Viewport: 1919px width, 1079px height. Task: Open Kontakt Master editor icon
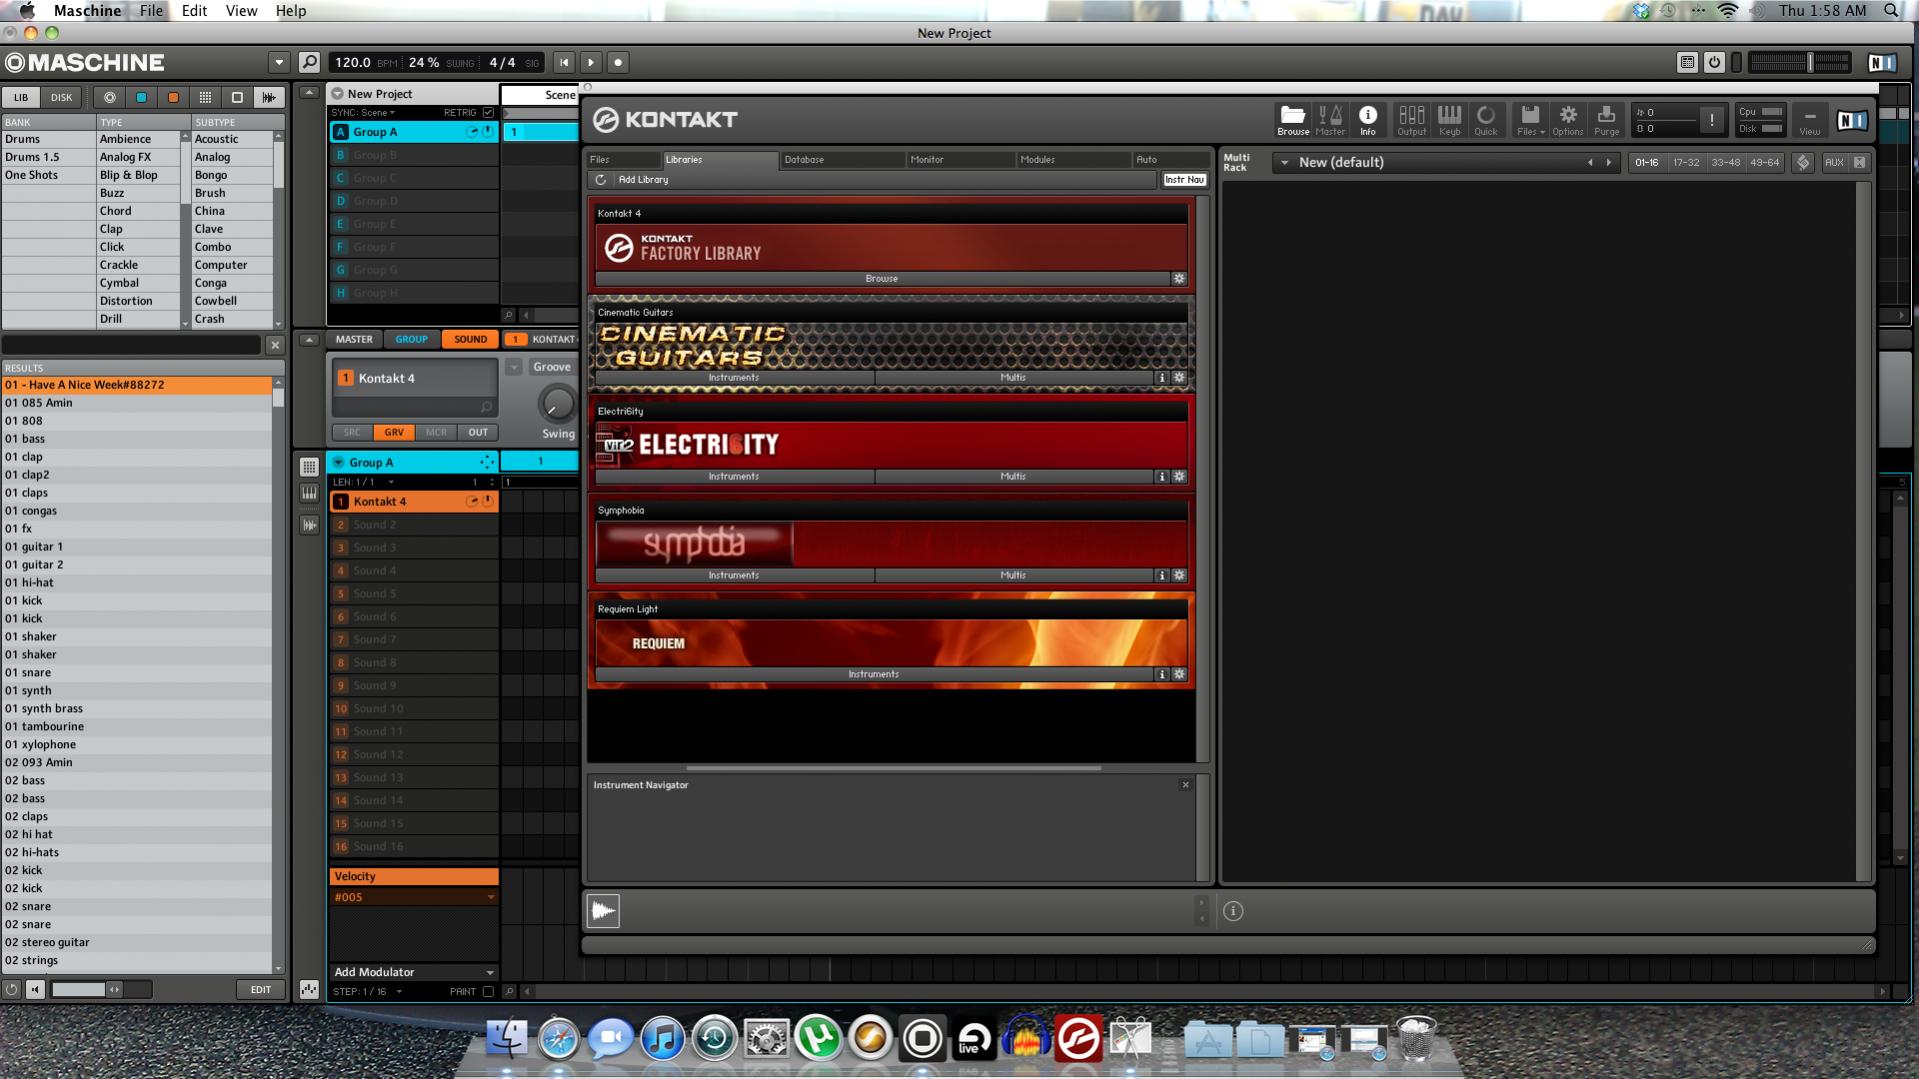1330,120
